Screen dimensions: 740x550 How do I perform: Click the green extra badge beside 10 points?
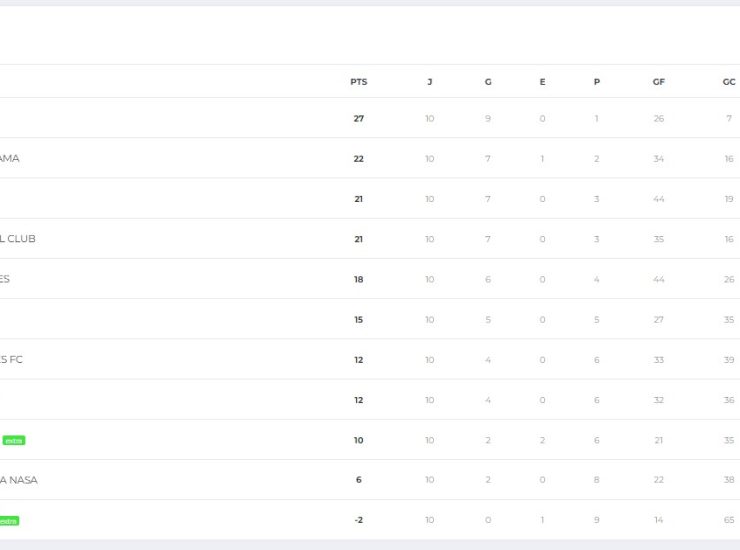click(x=14, y=440)
